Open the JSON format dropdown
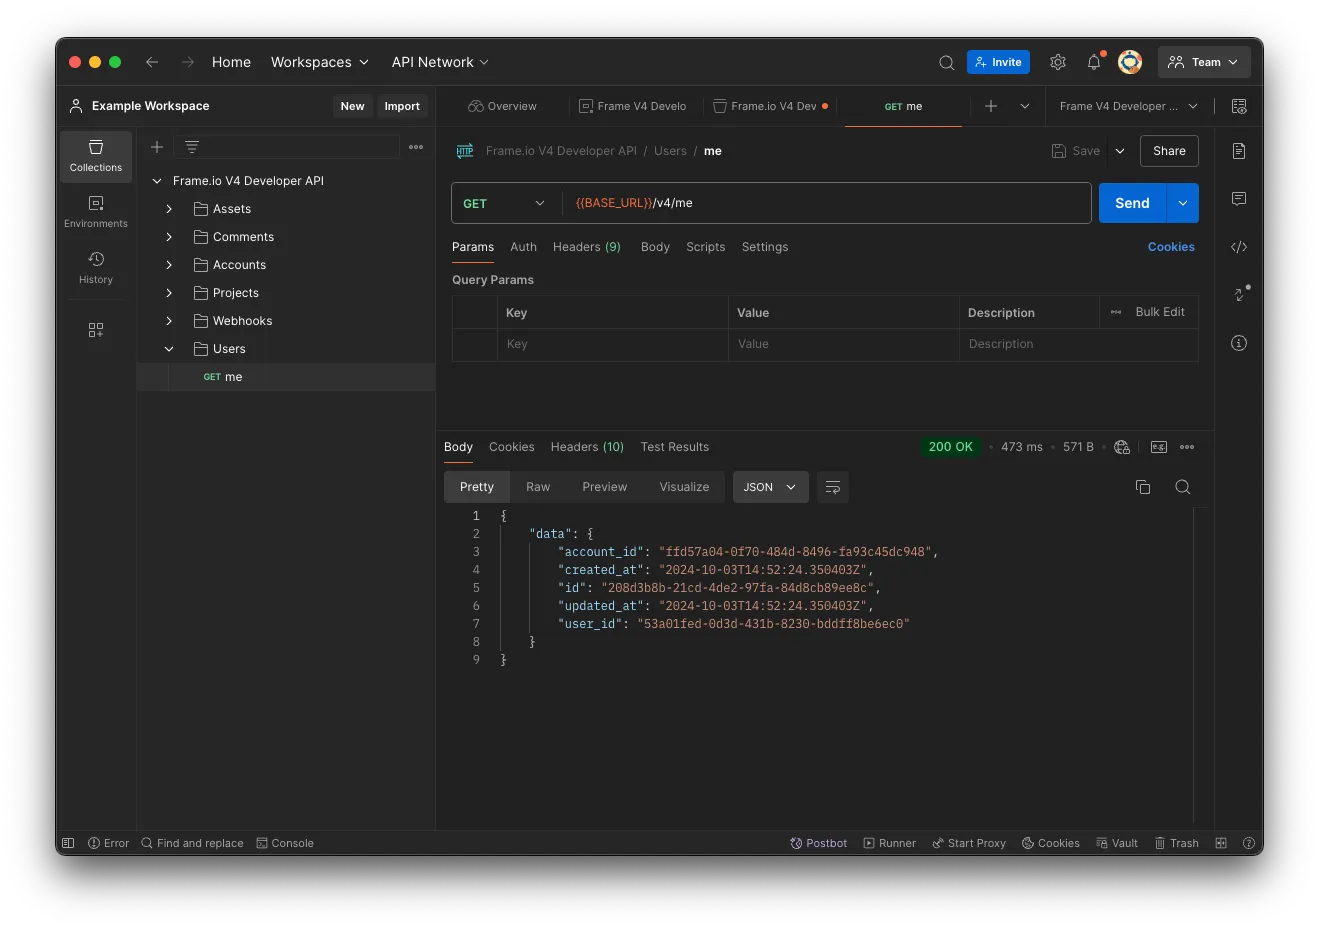1319x929 pixels. (770, 487)
